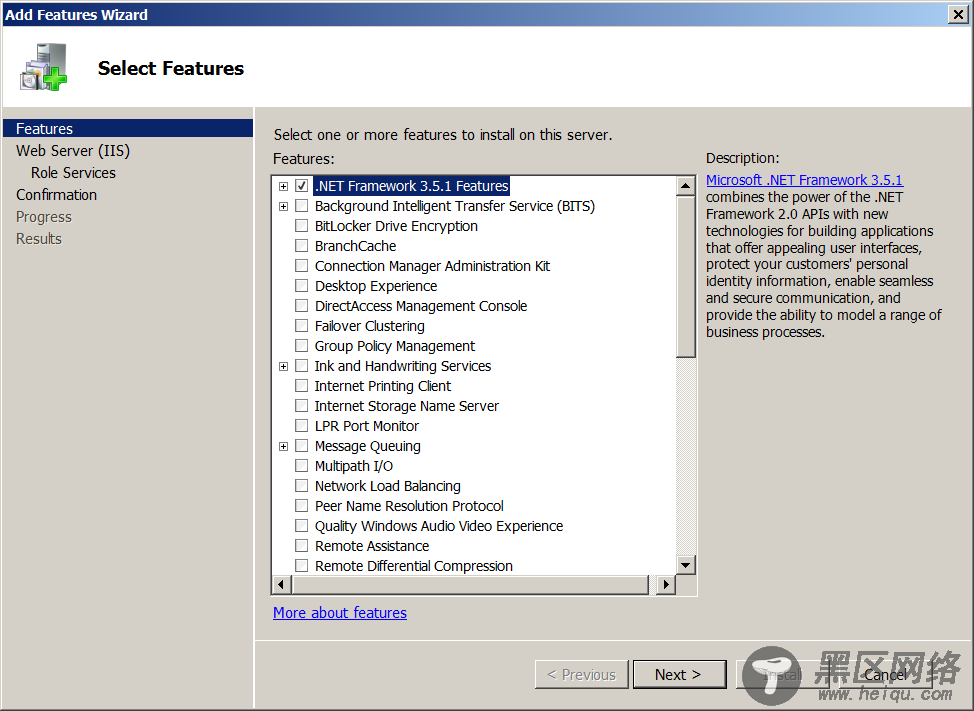
Task: Enable Internet Printing Client checkbox
Action: pos(301,386)
